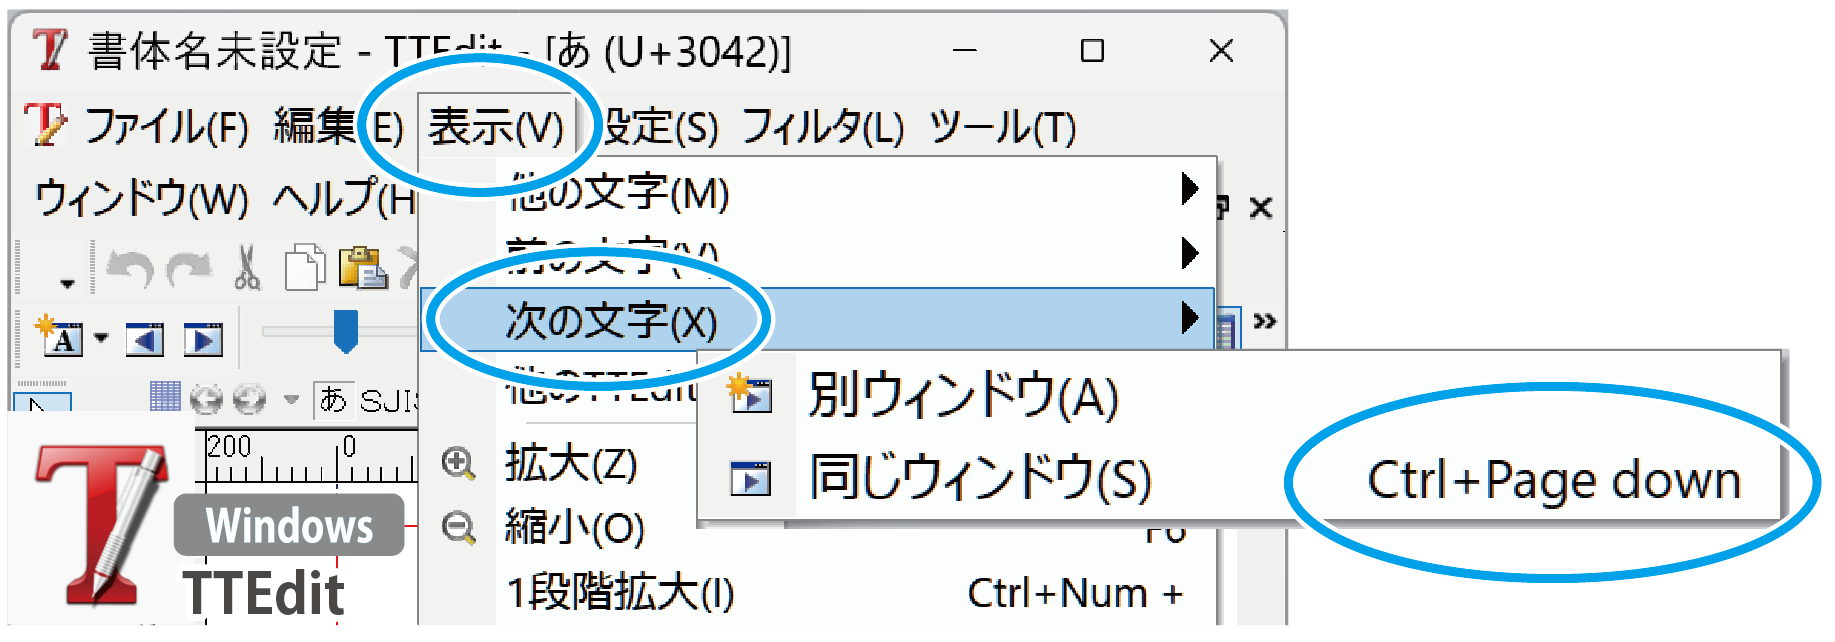This screenshot has width=1835, height=642.
Task: Open new character window toolbar icon
Action: coord(60,337)
